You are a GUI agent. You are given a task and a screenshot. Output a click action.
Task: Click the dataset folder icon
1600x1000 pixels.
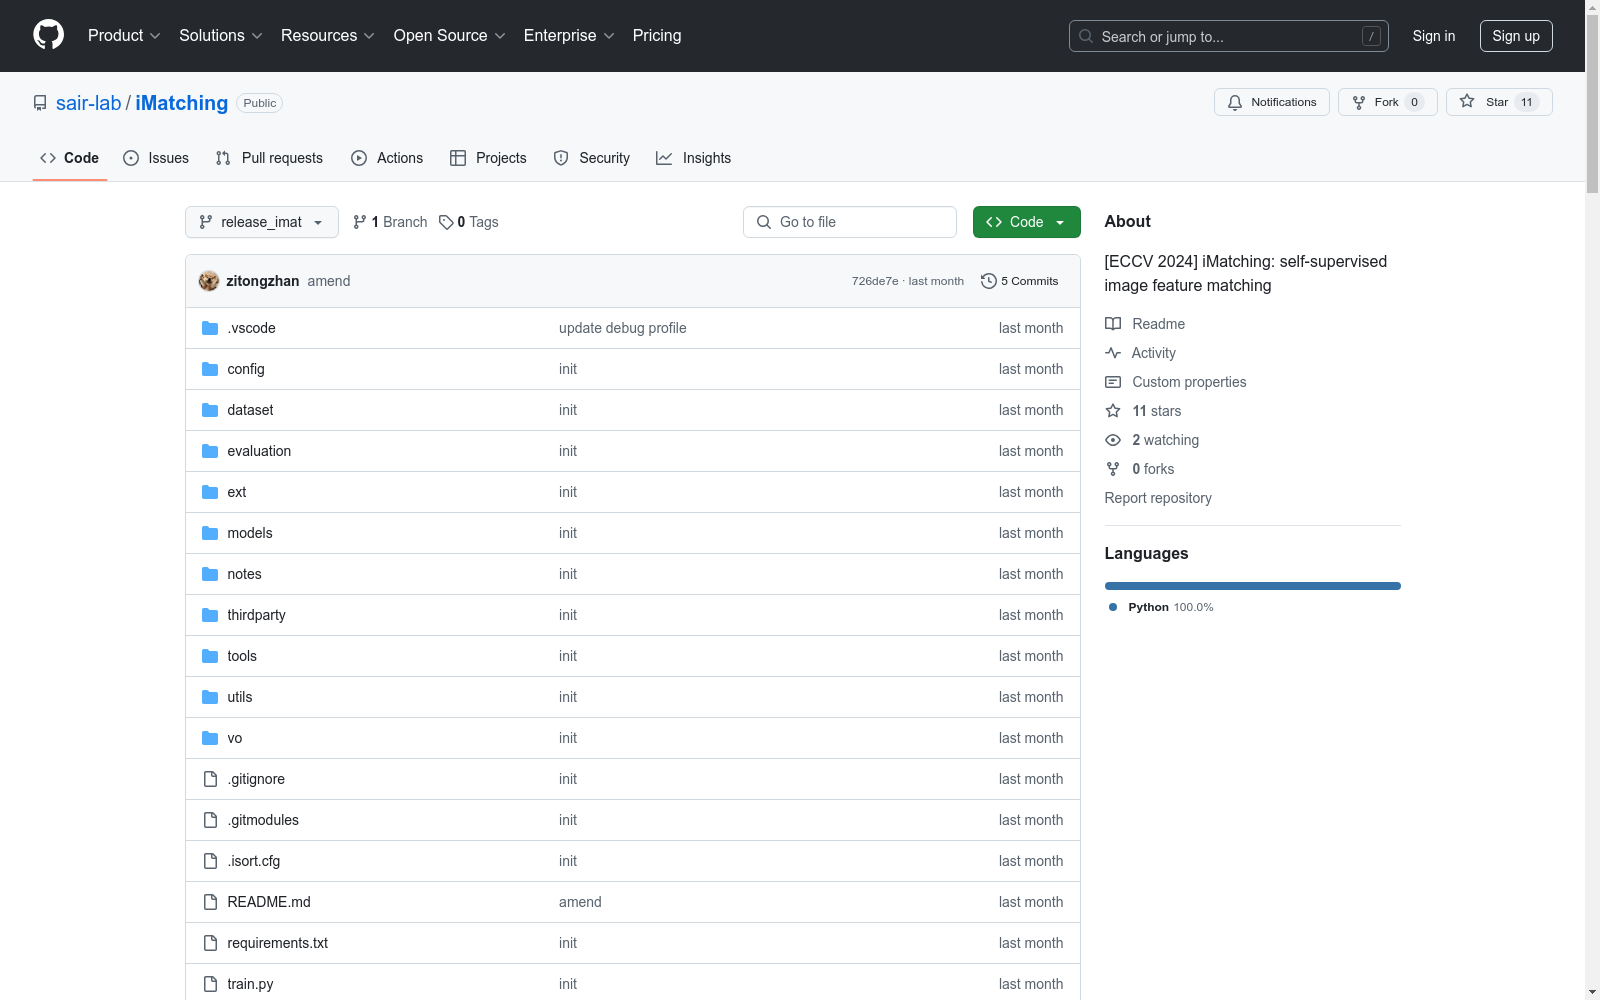click(x=210, y=410)
